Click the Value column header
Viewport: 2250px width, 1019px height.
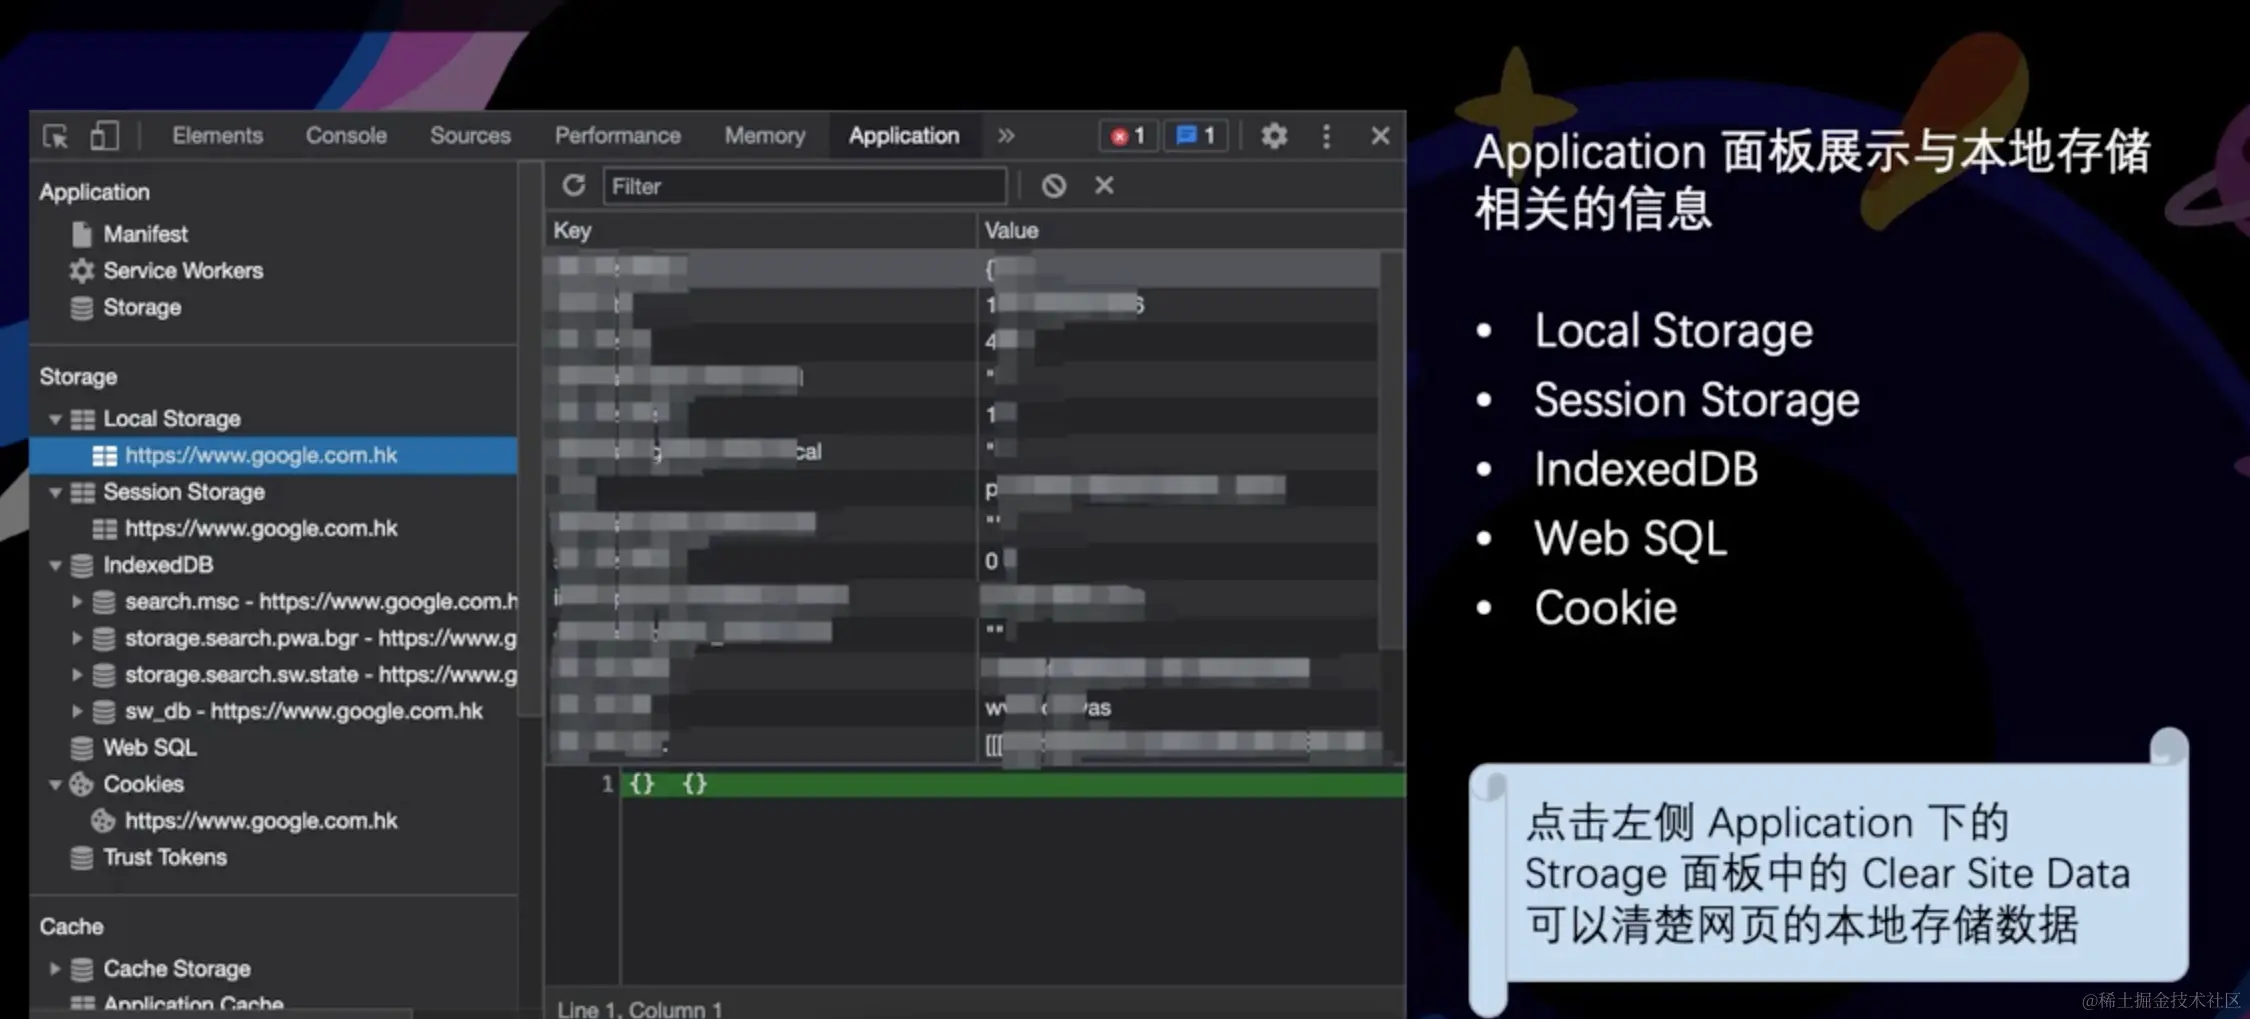click(1190, 231)
